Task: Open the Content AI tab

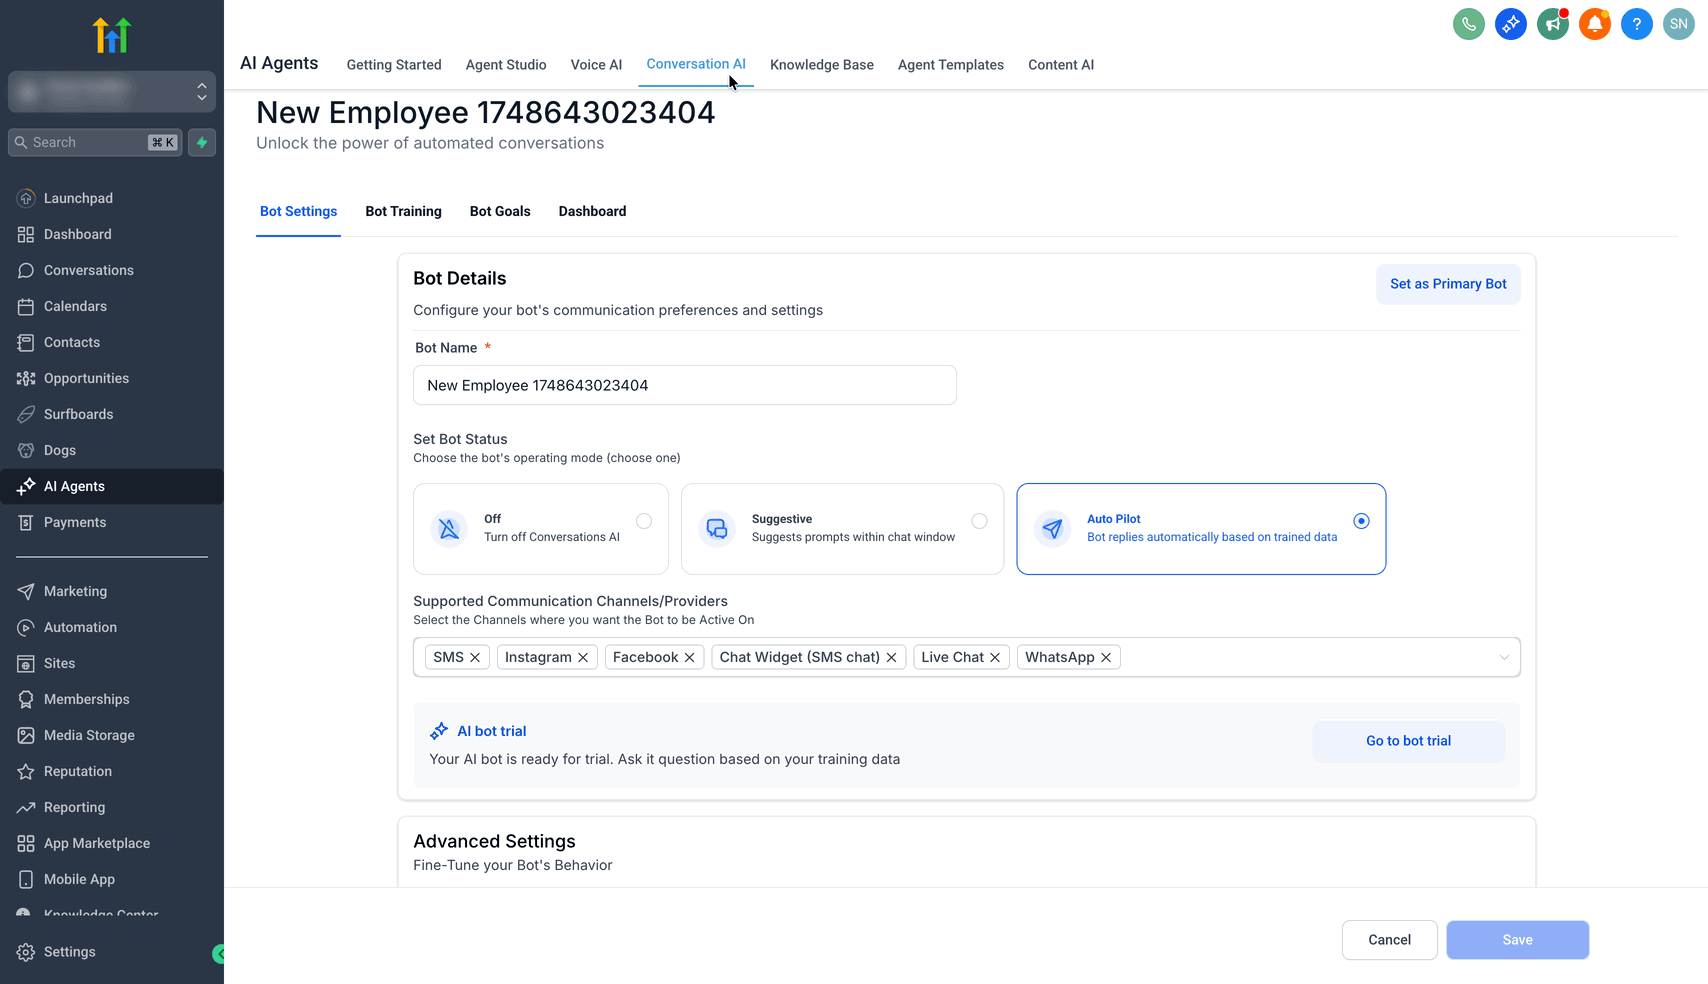Action: 1061,65
